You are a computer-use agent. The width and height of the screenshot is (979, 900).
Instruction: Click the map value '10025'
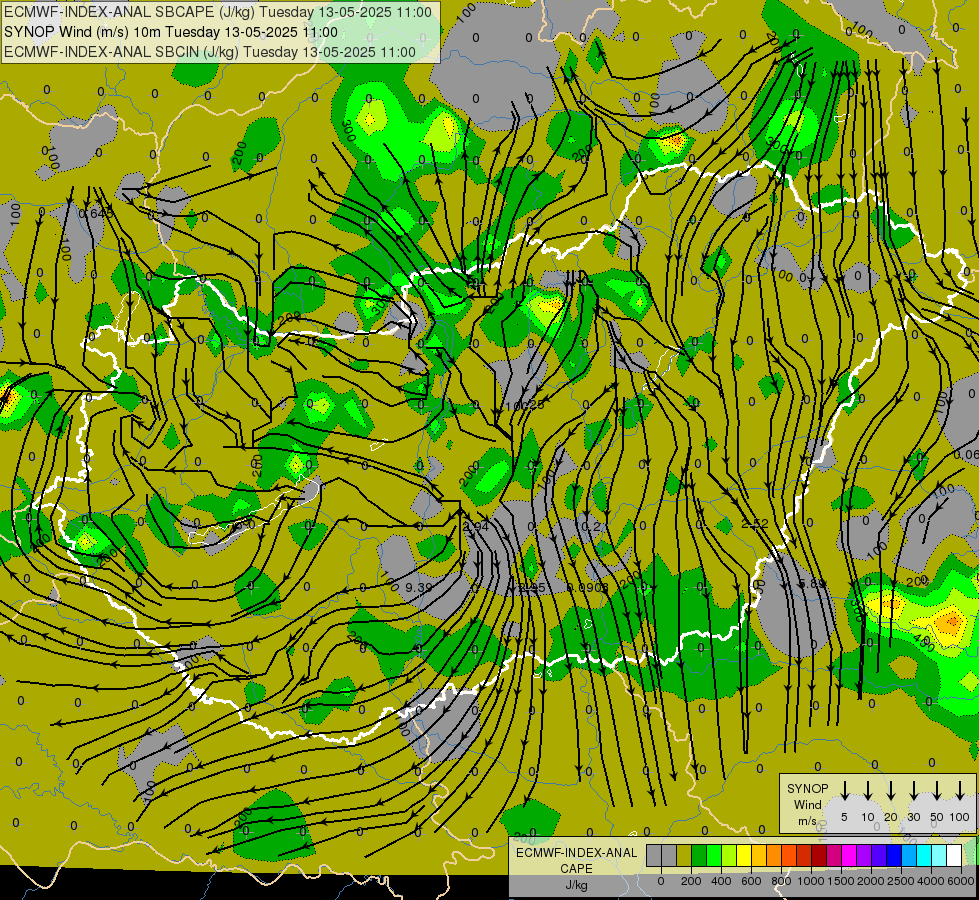[x=524, y=406]
